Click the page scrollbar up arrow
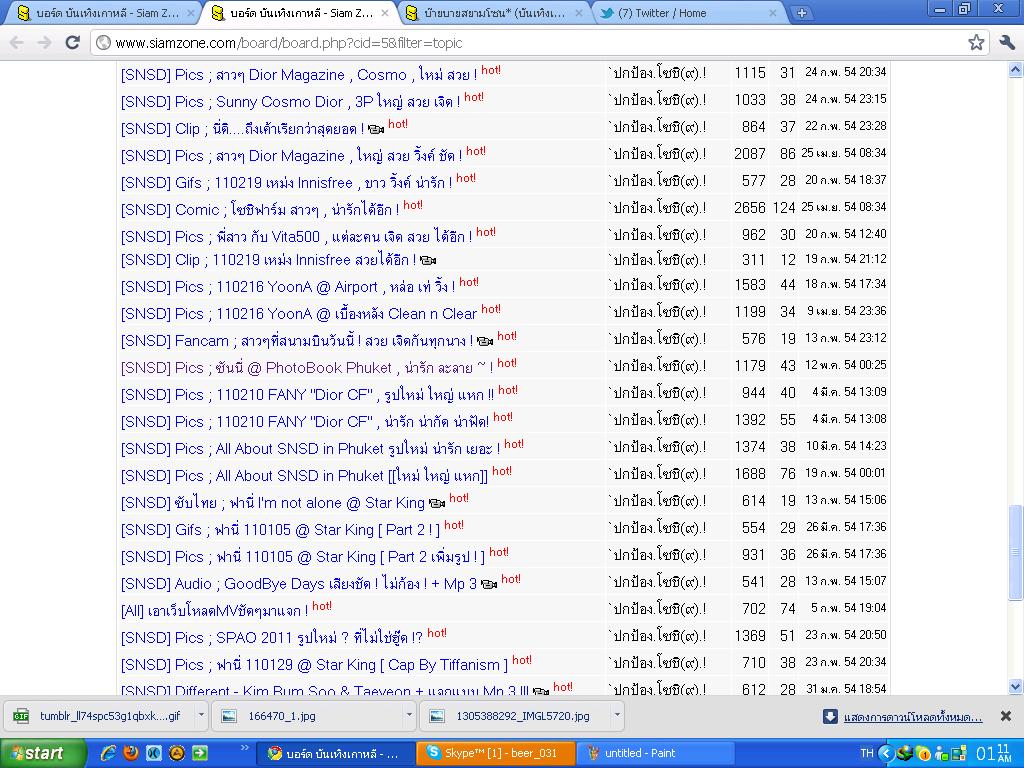1024x768 pixels. click(1016, 69)
